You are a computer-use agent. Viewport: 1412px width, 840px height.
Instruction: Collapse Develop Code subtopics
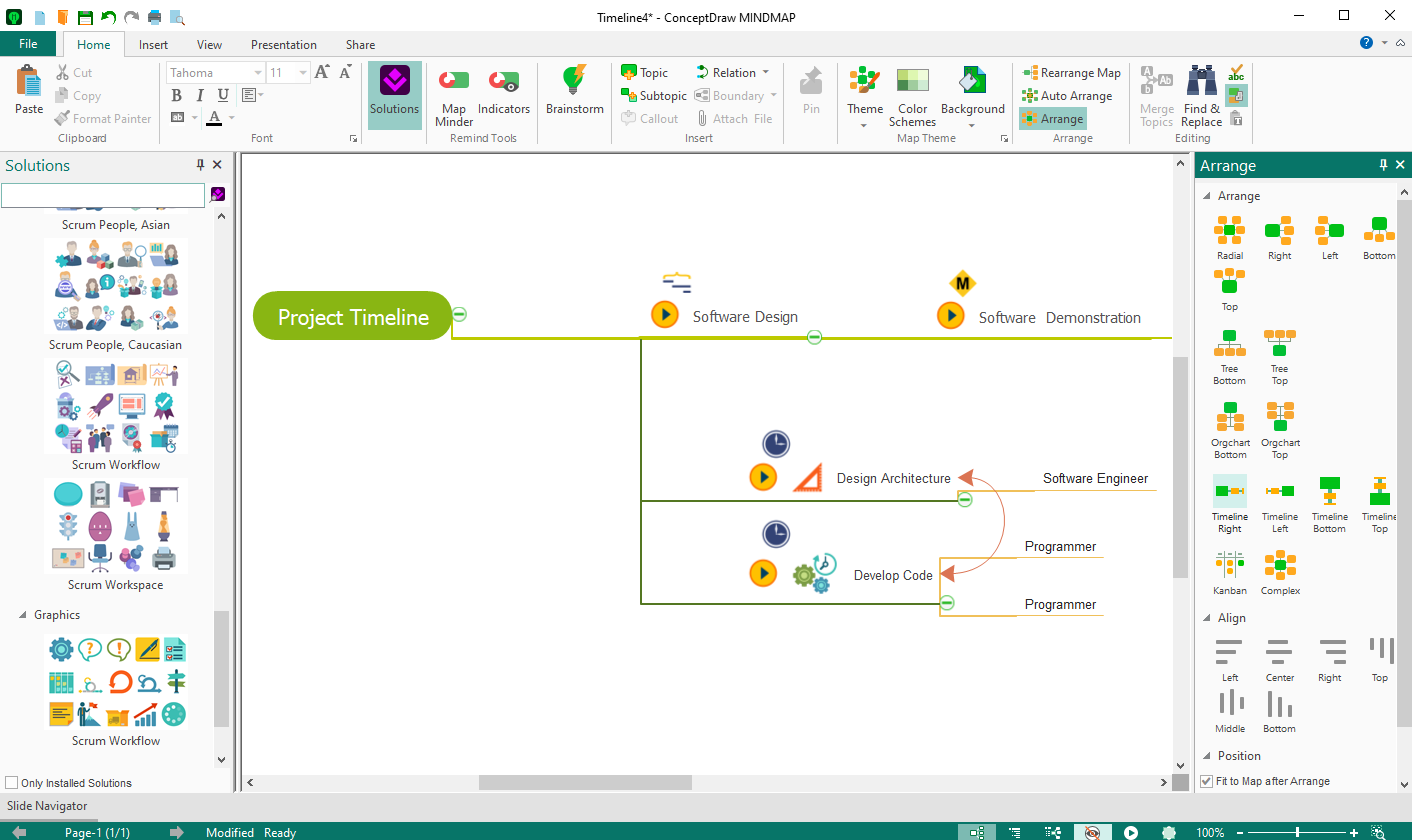pyautogui.click(x=946, y=602)
